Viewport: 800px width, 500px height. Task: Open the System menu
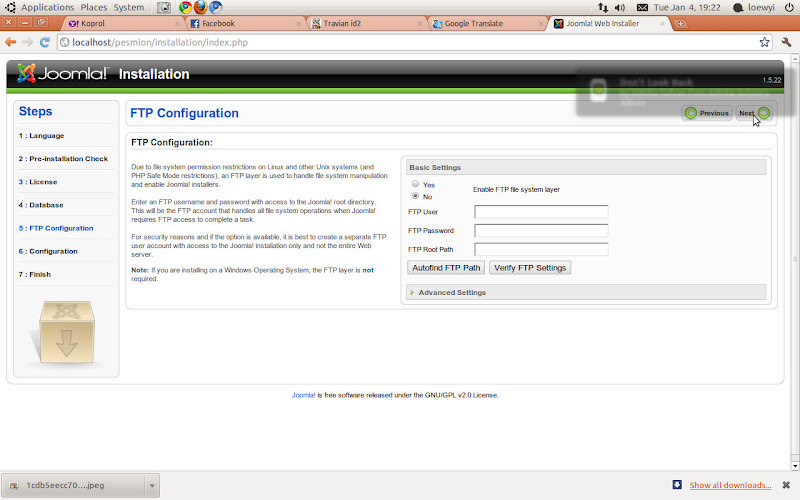(x=129, y=8)
